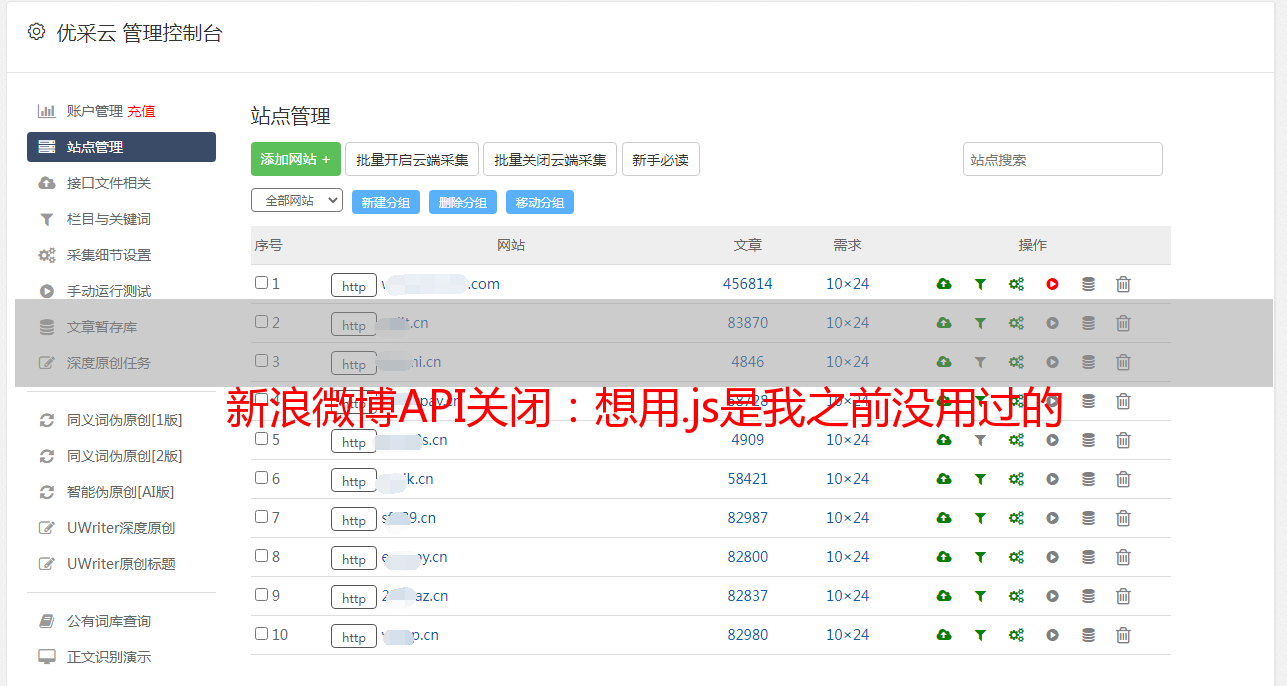Click the filter icon in row 7
The image size is (1287, 686).
pyautogui.click(x=980, y=518)
